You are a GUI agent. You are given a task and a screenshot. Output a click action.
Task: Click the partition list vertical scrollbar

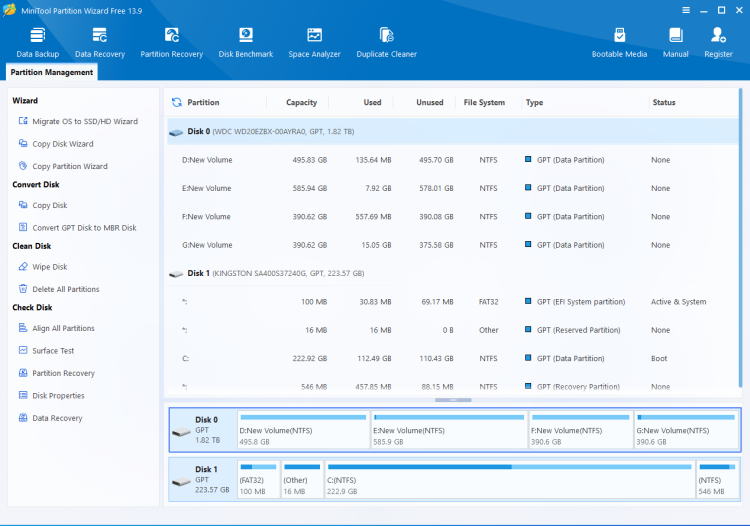pos(740,237)
